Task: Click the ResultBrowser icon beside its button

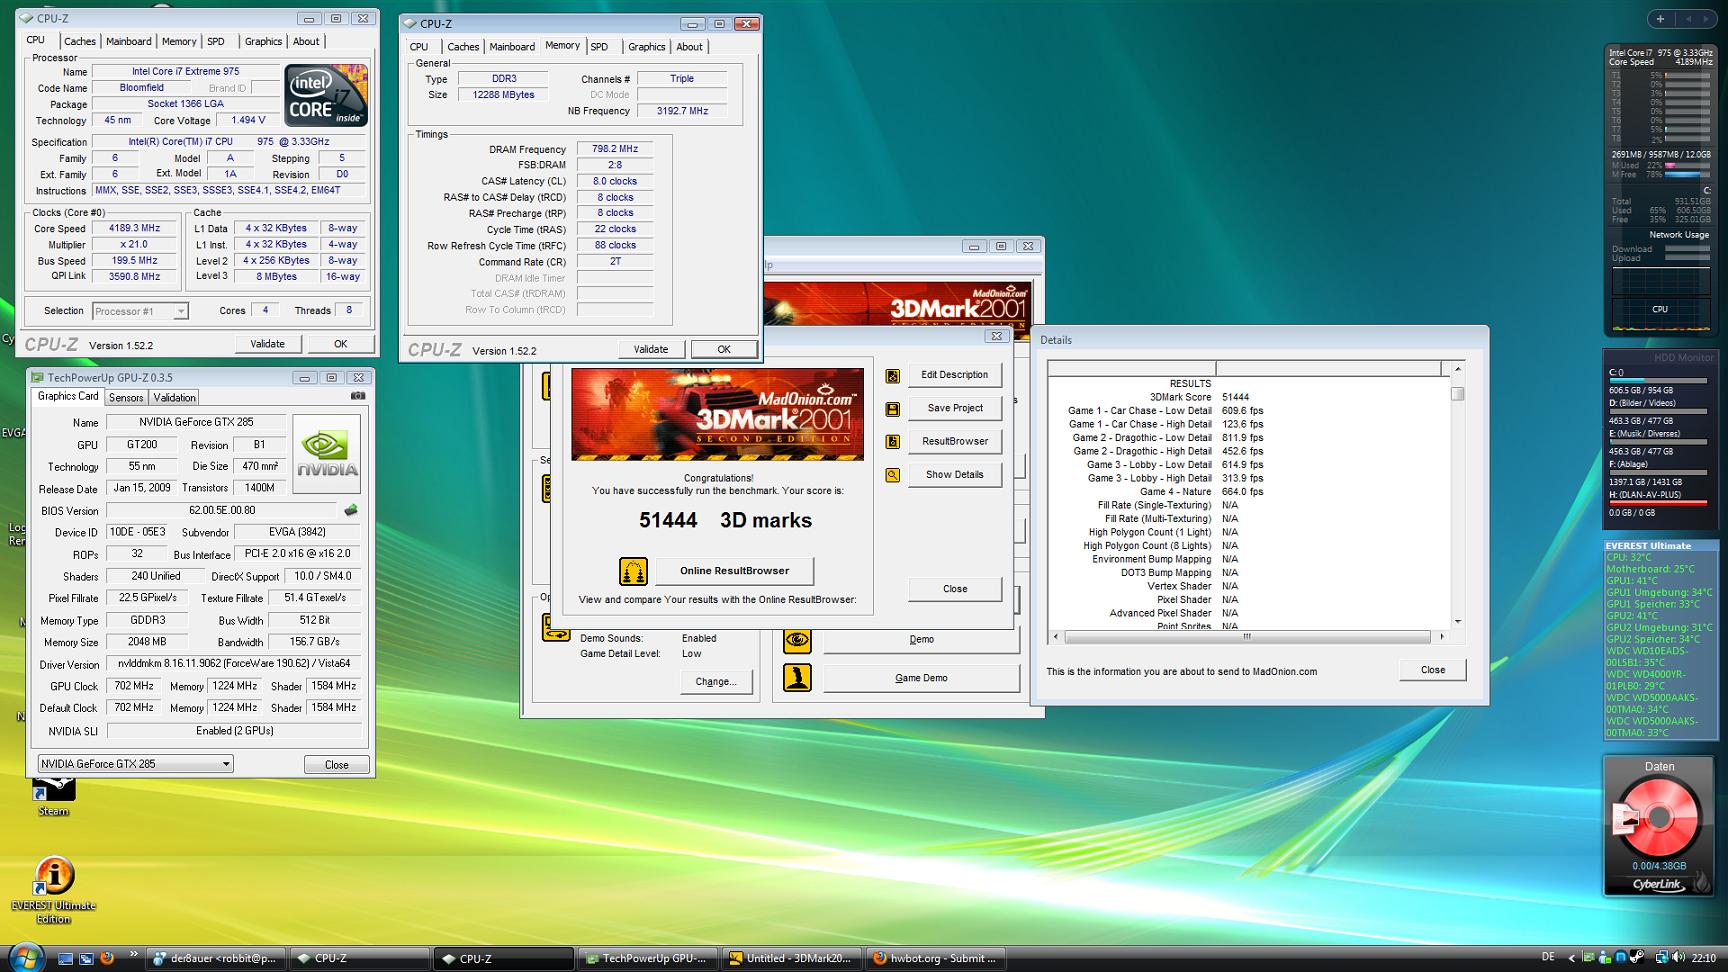Action: (x=892, y=442)
